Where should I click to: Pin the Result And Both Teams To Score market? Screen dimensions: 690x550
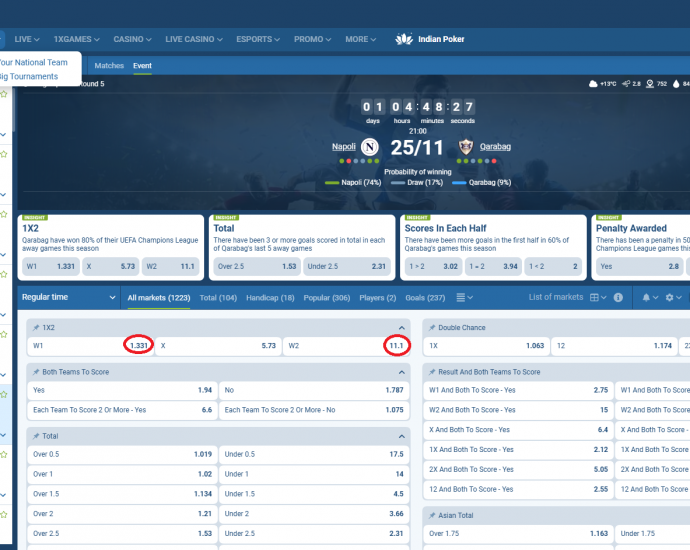432,372
